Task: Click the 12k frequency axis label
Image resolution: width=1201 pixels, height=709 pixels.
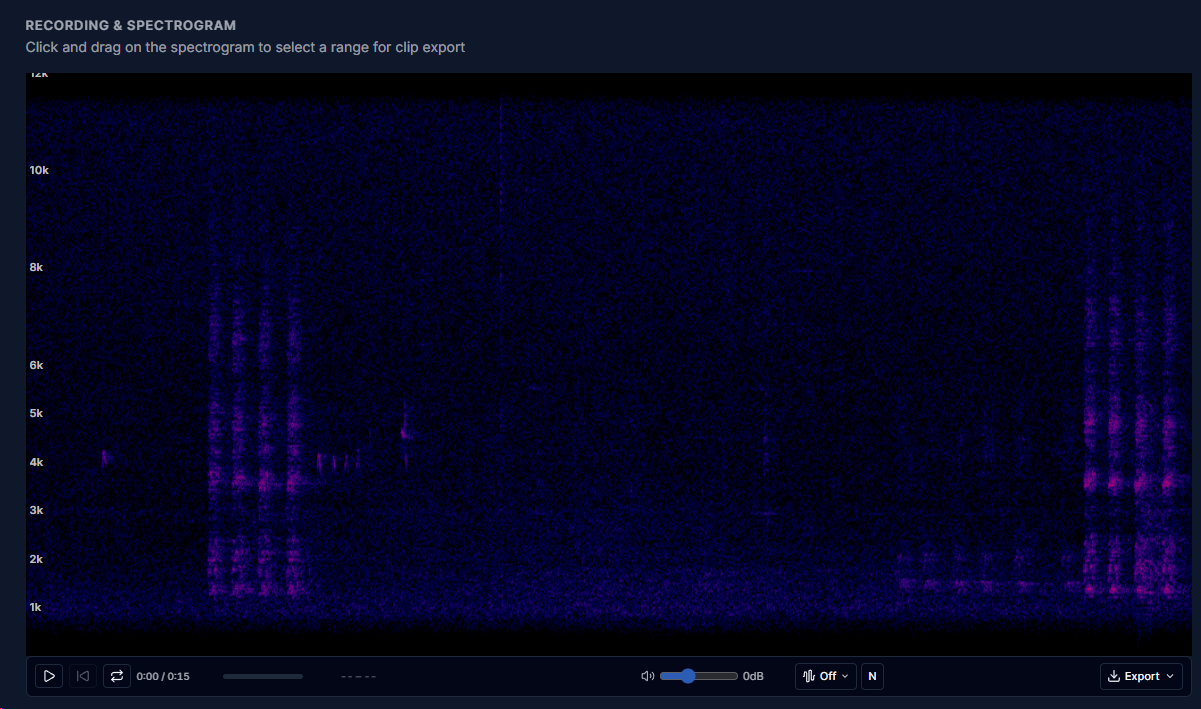Action: pos(38,75)
